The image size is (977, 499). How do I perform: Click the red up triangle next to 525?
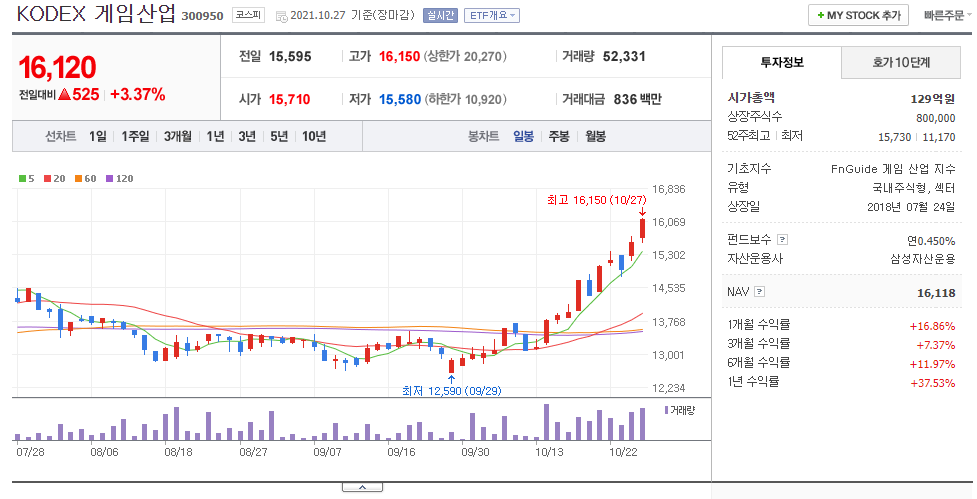pyautogui.click(x=64, y=95)
